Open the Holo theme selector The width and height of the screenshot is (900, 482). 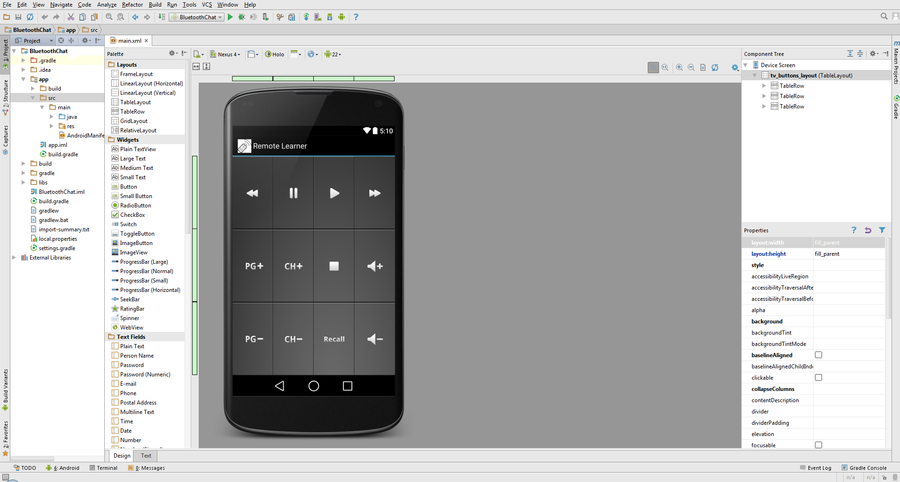pos(274,54)
